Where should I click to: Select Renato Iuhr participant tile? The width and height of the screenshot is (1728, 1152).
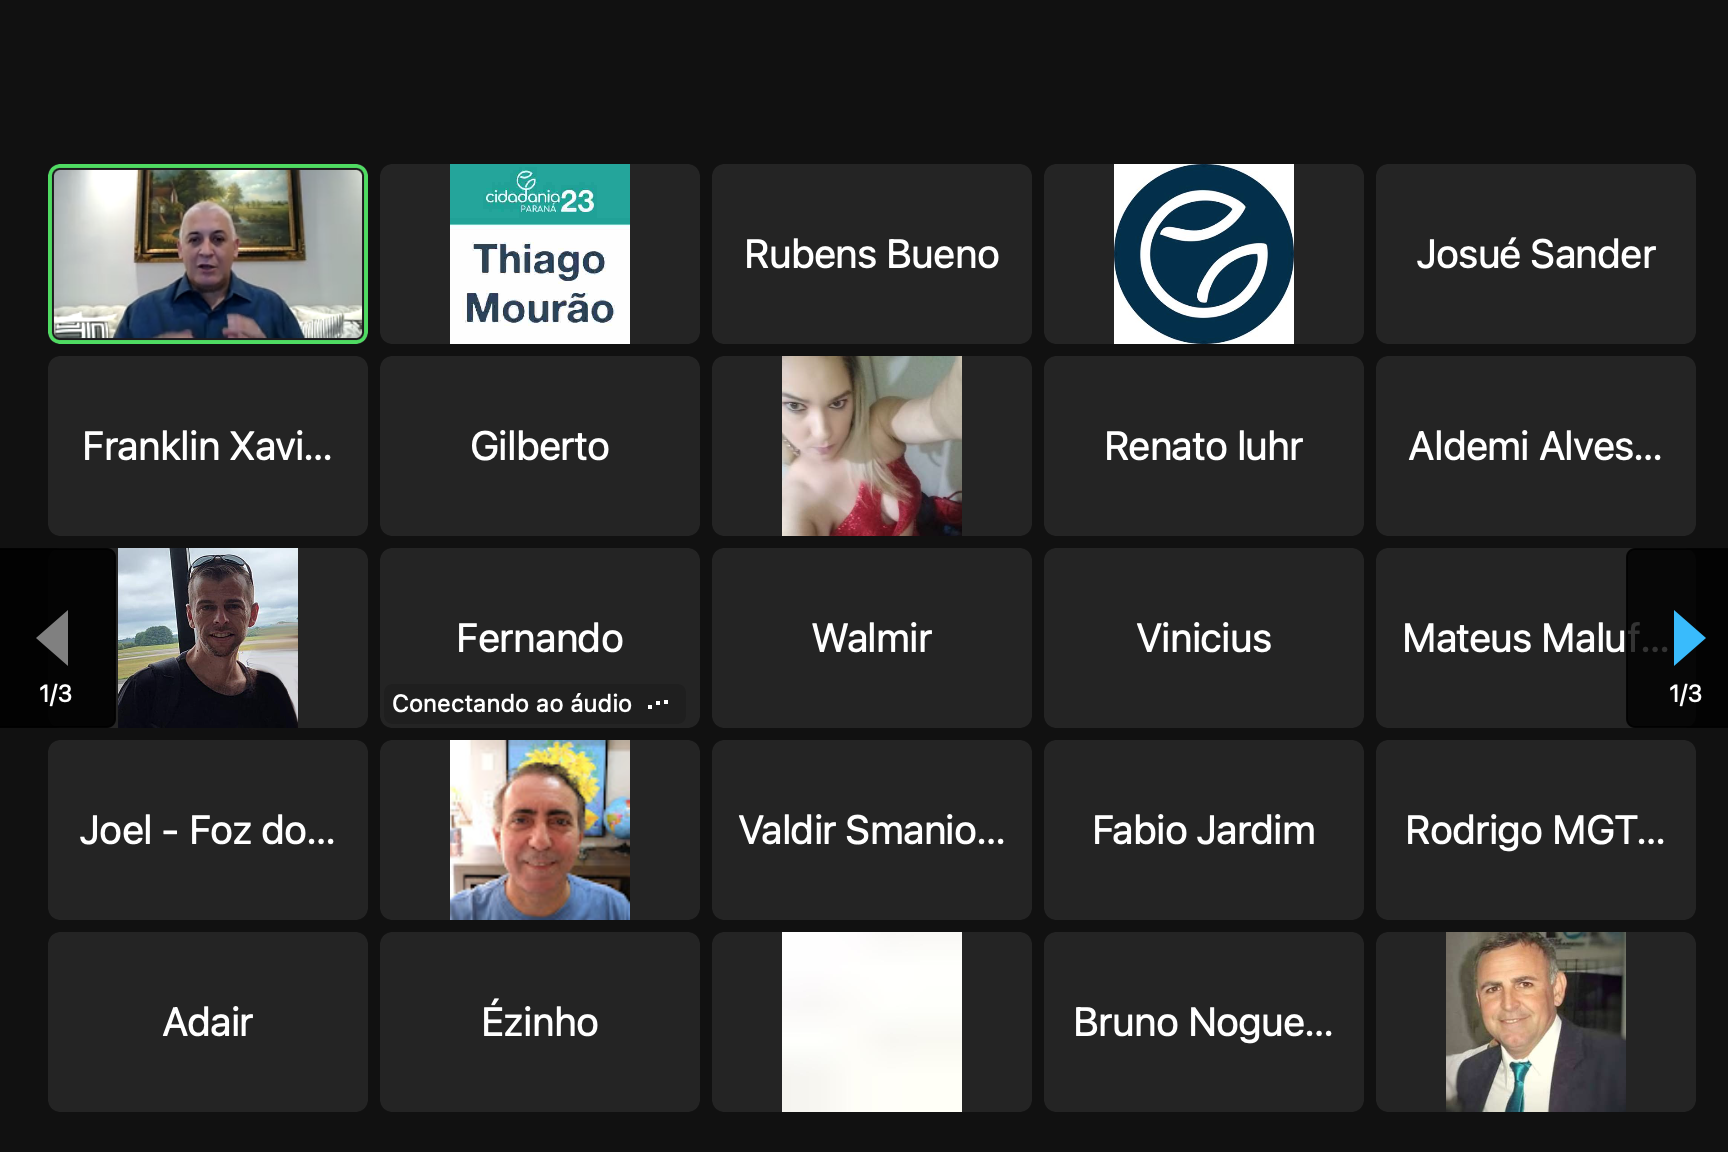(1204, 446)
